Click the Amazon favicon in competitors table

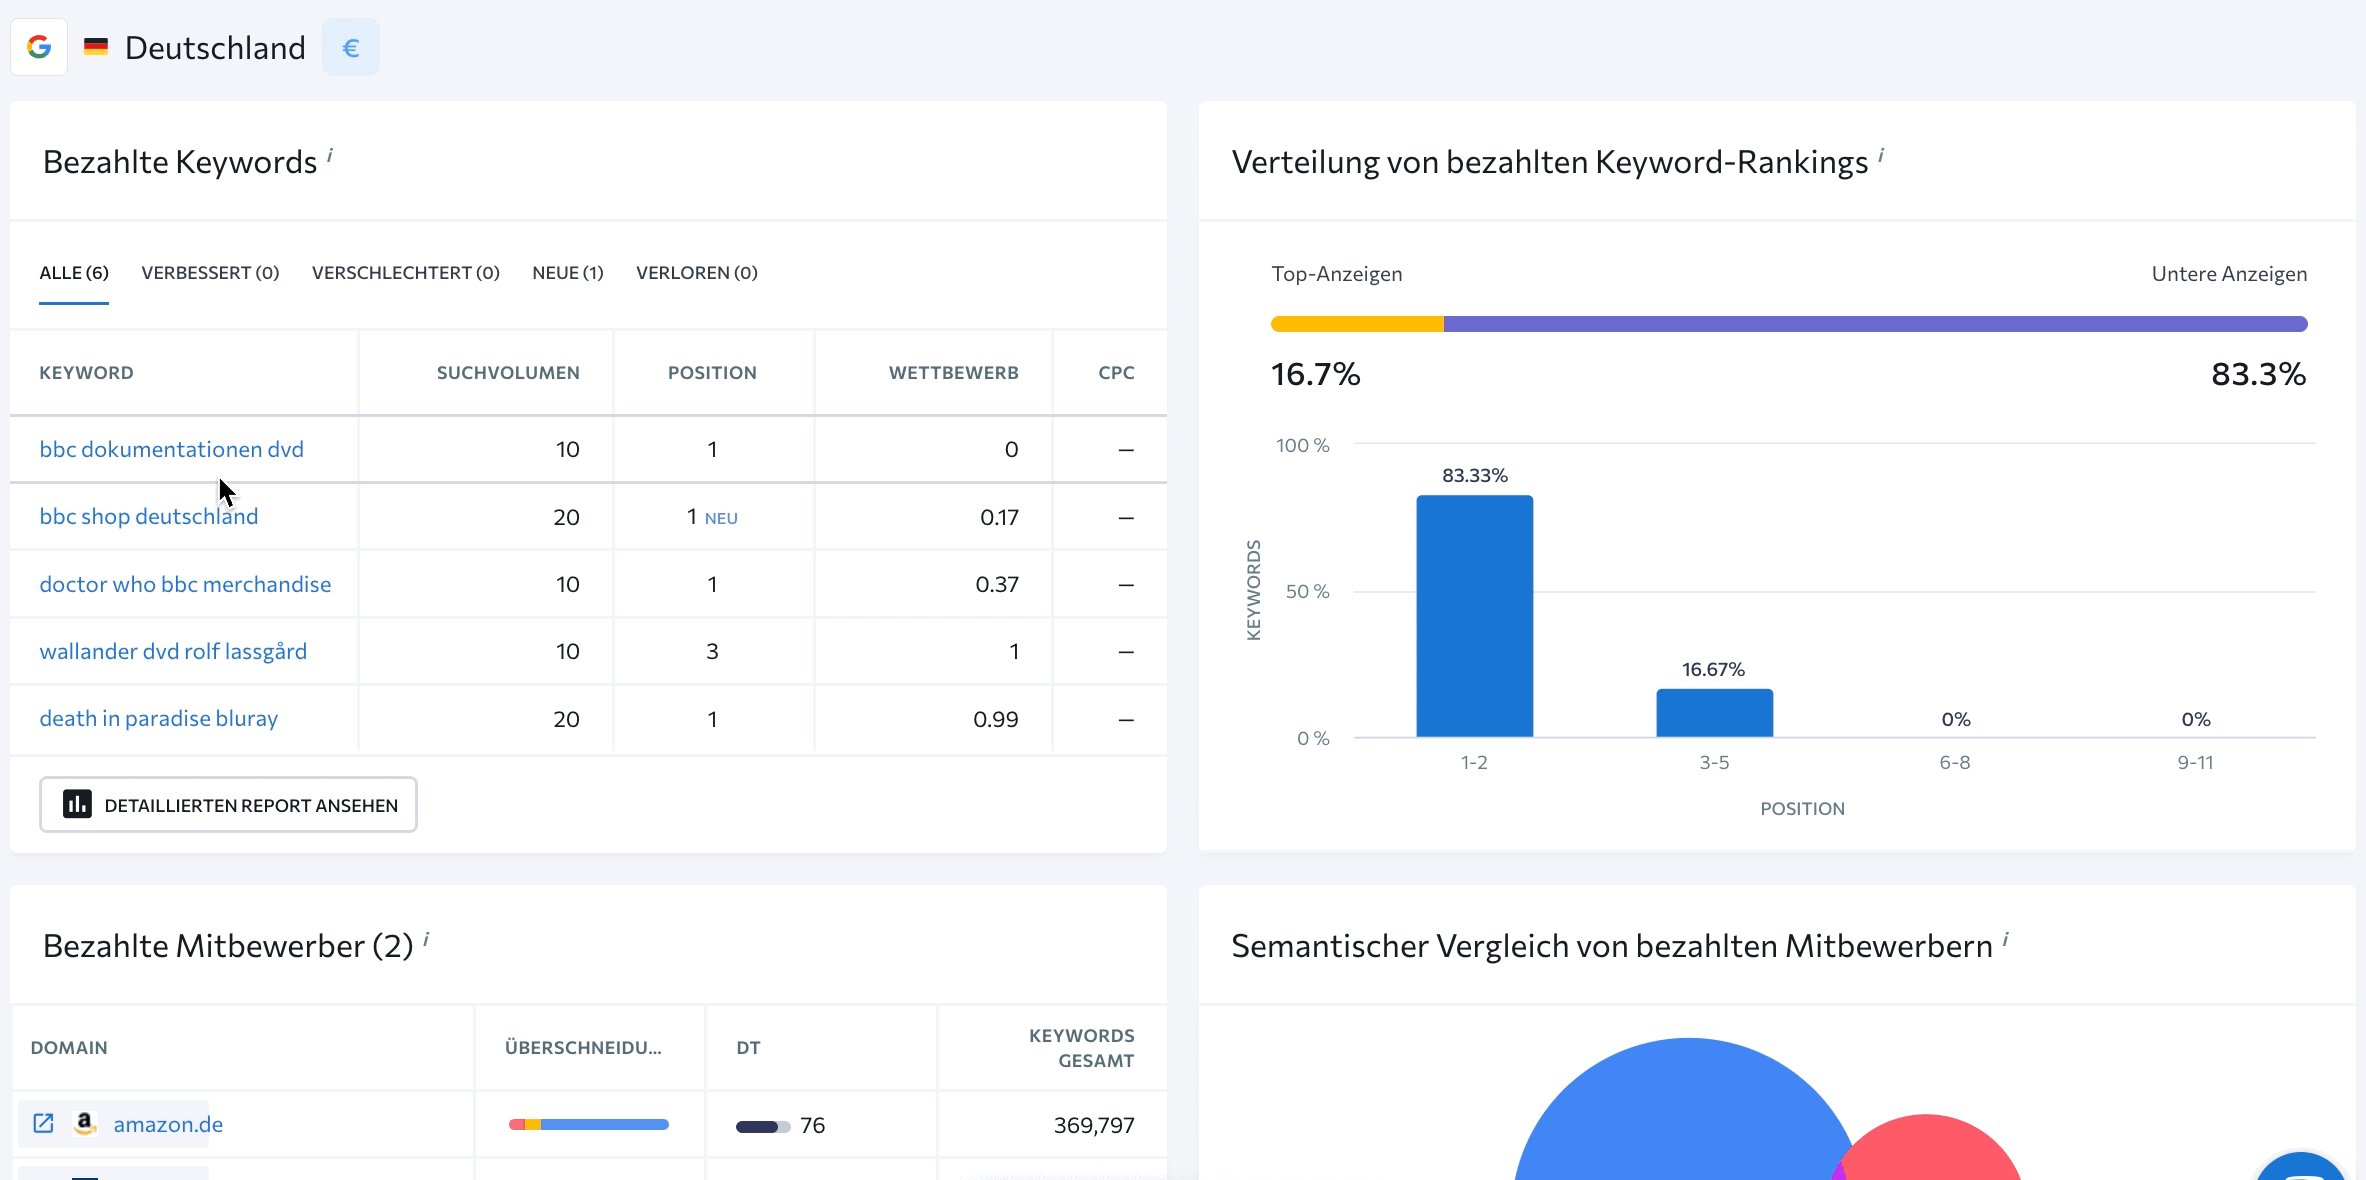(85, 1123)
